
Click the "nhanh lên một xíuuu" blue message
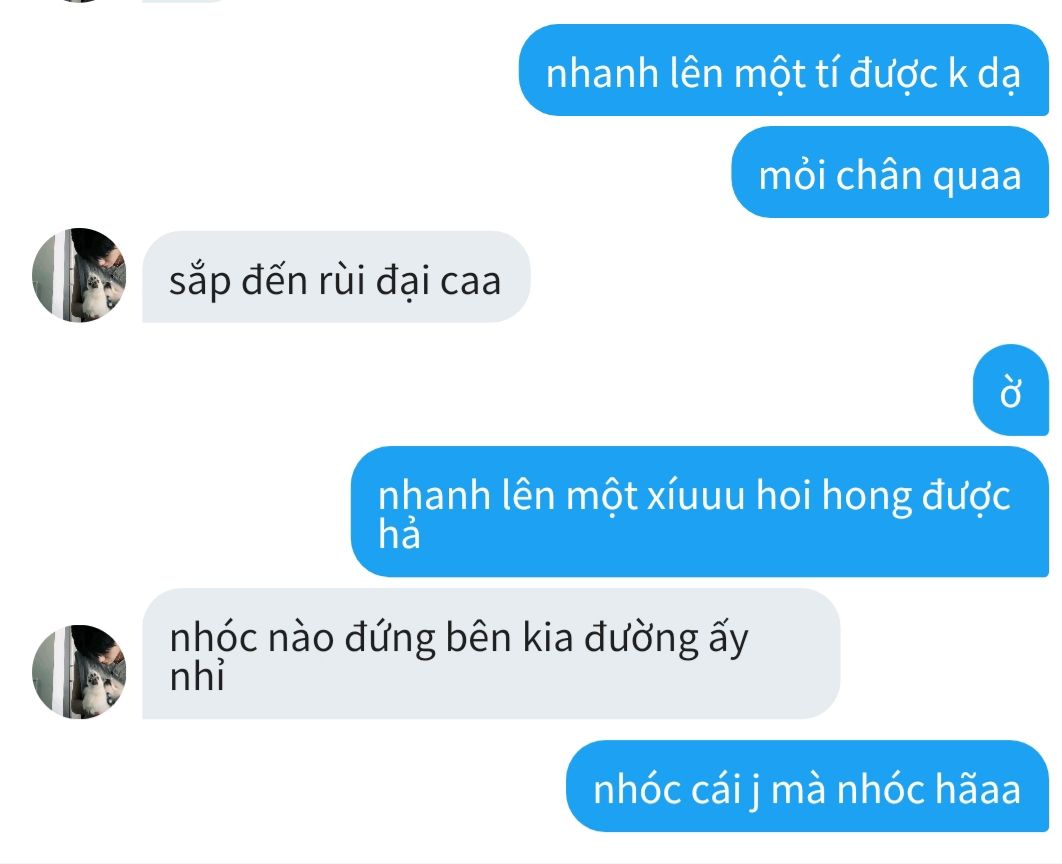point(700,512)
